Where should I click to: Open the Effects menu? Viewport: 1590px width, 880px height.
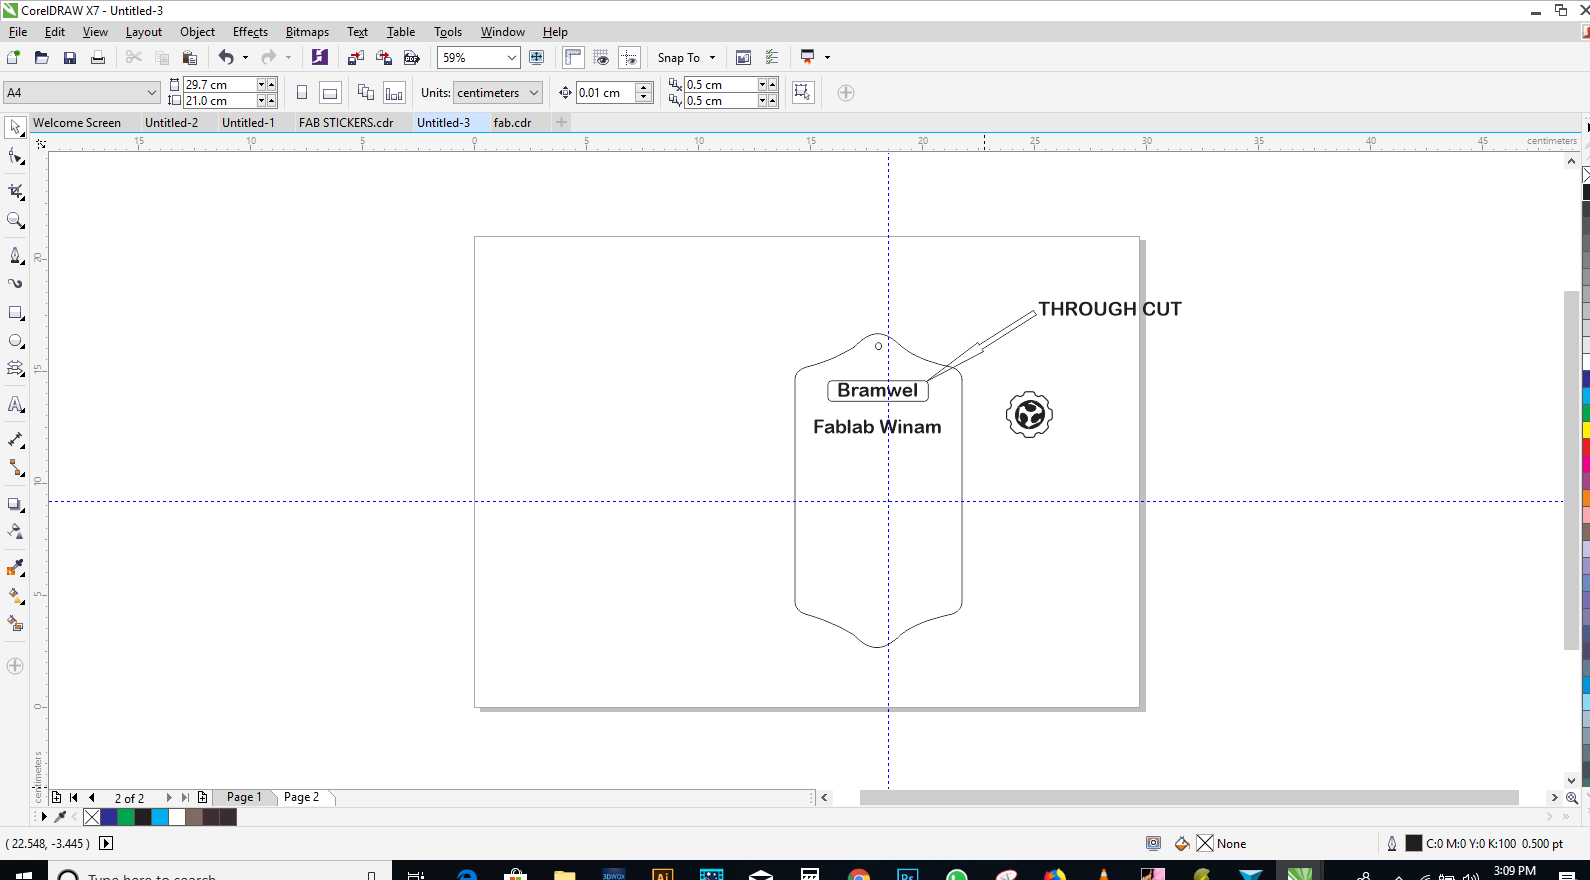click(250, 32)
